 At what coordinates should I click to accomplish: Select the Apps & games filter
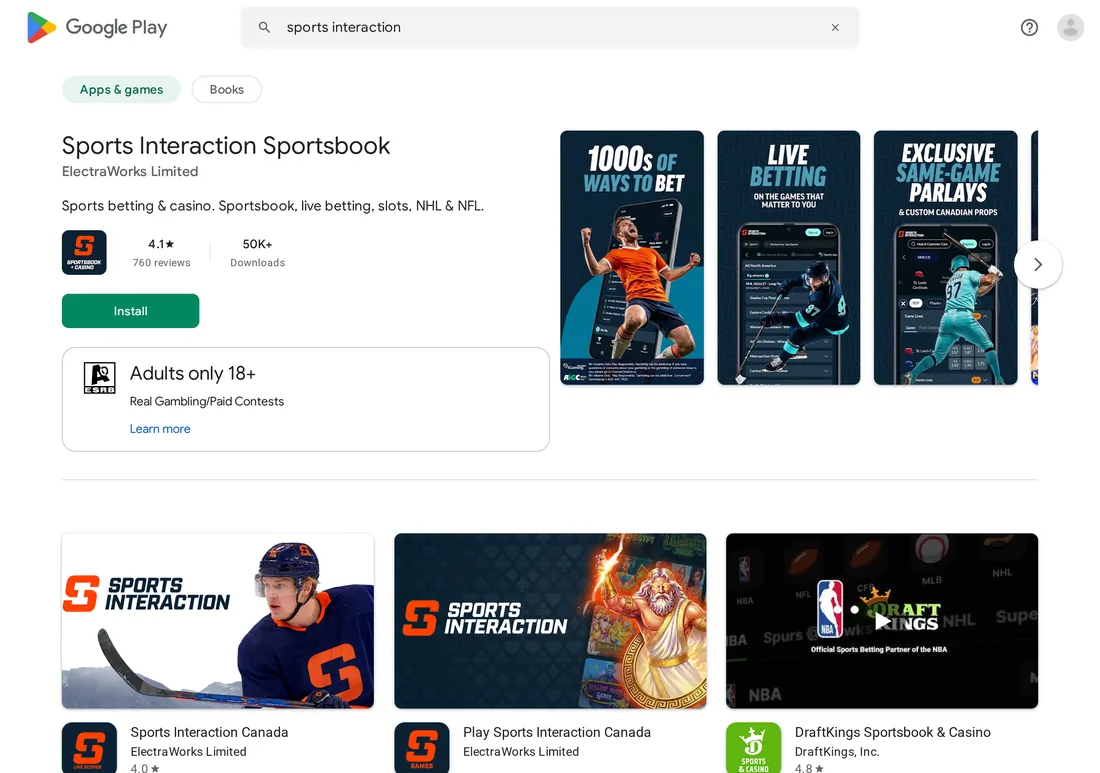[121, 89]
